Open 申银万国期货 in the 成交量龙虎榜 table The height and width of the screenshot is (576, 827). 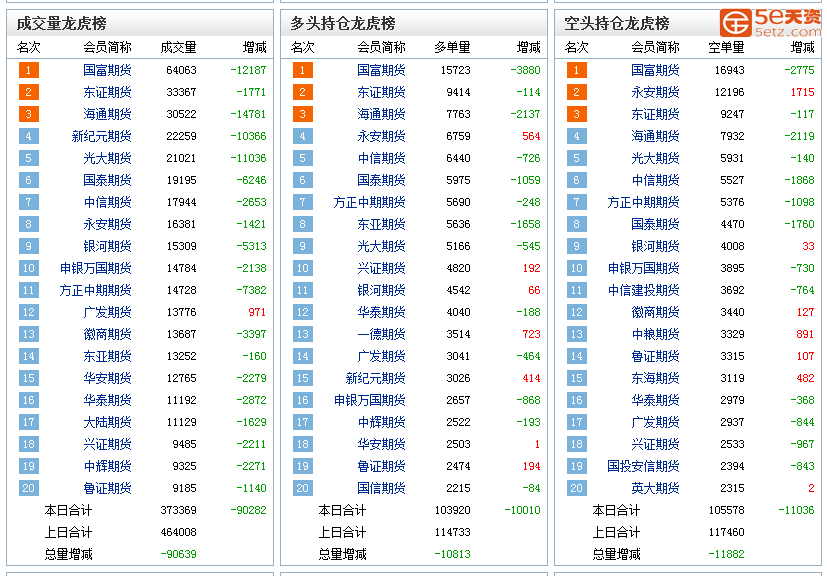click(x=95, y=268)
